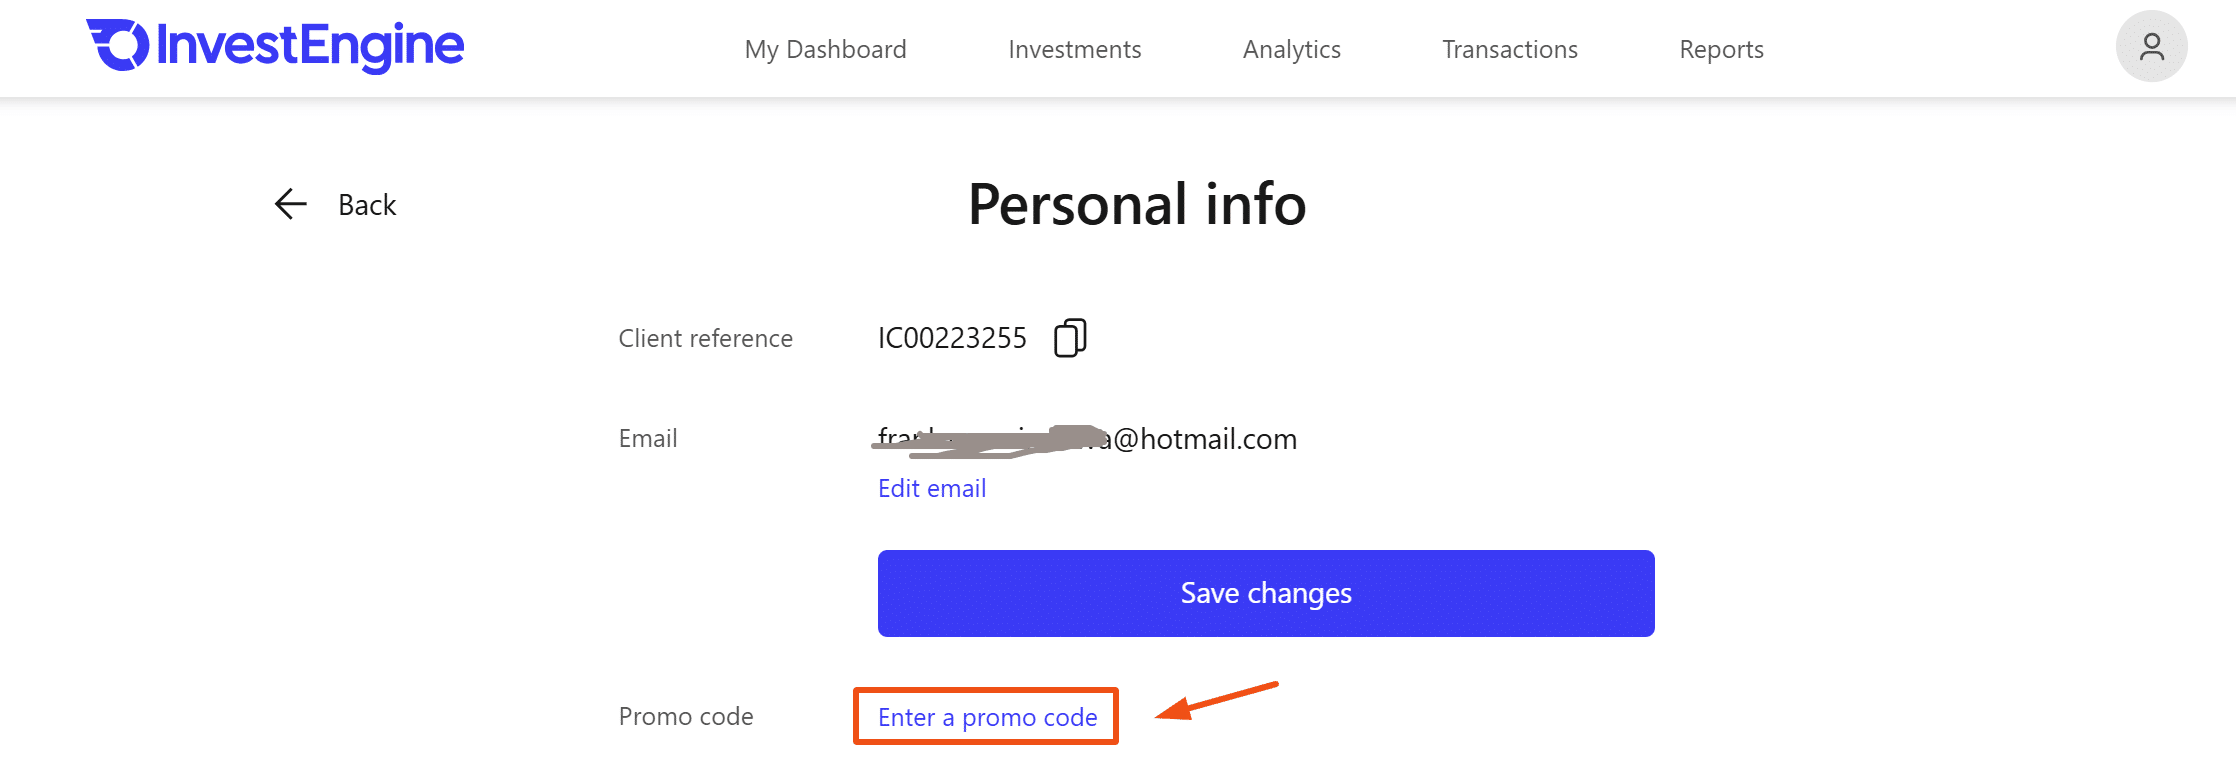Image resolution: width=2236 pixels, height=774 pixels.
Task: Click the InvestEngine logo
Action: pyautogui.click(x=275, y=46)
